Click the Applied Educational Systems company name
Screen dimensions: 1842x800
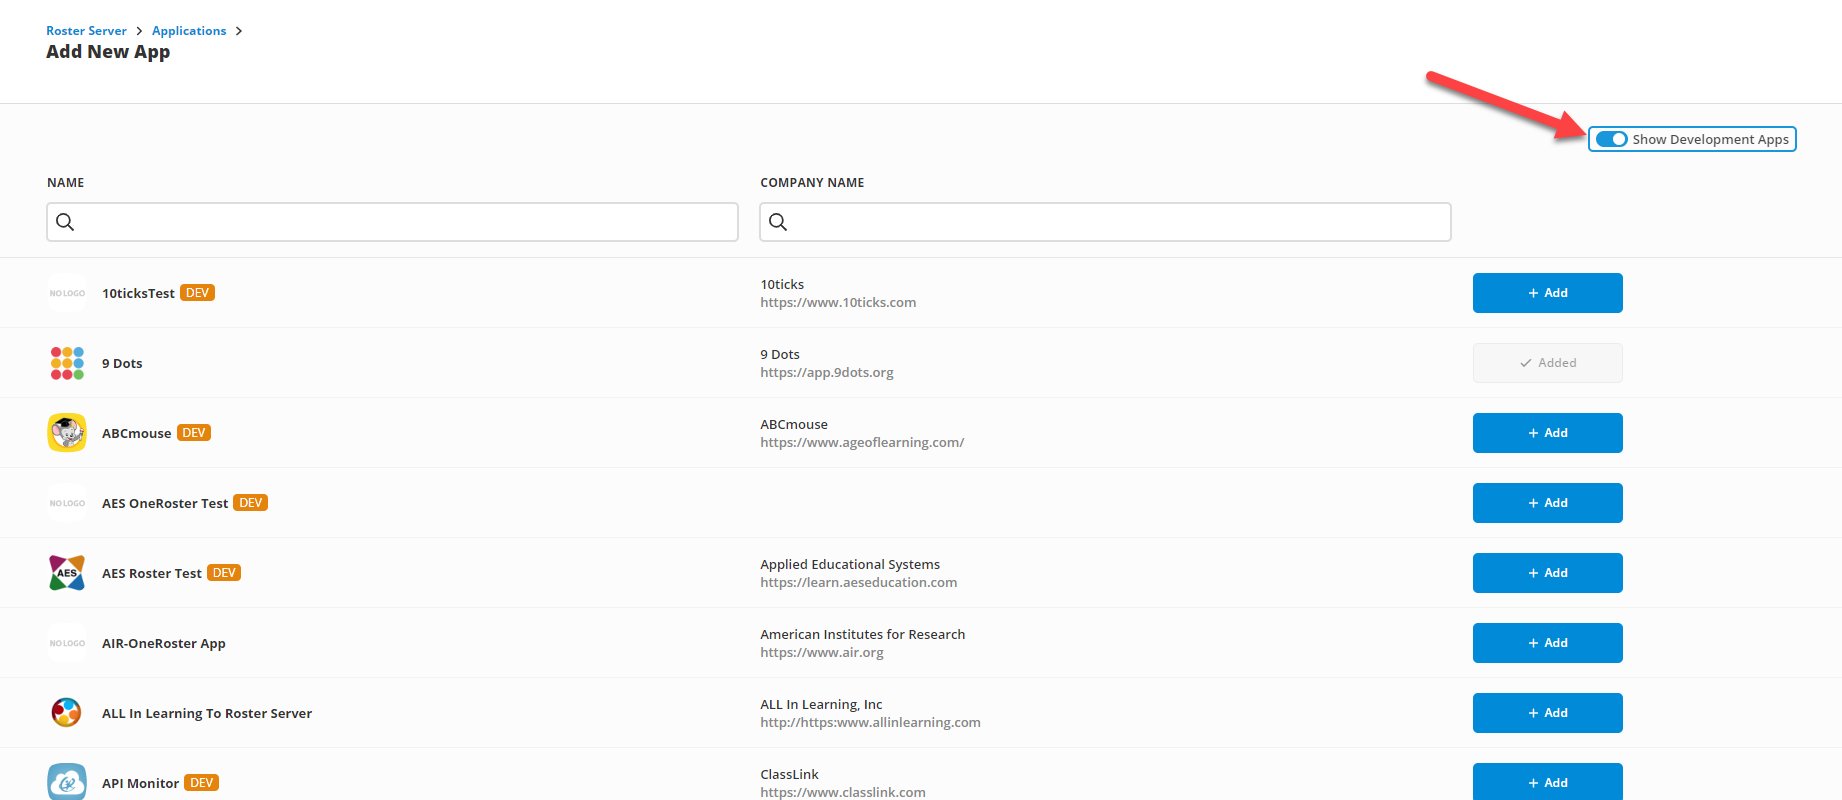click(850, 564)
